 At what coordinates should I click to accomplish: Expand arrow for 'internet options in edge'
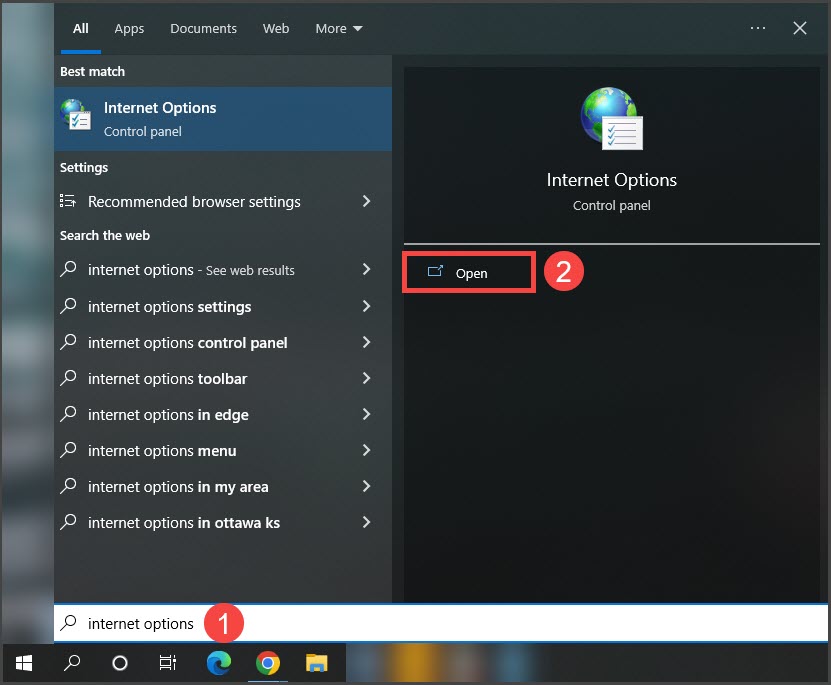tap(366, 414)
